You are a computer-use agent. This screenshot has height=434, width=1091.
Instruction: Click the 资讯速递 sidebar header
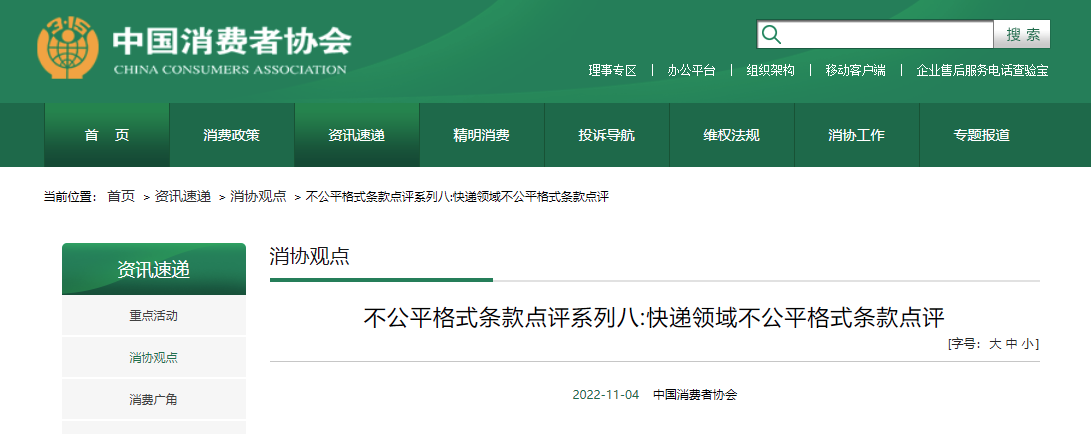point(154,269)
